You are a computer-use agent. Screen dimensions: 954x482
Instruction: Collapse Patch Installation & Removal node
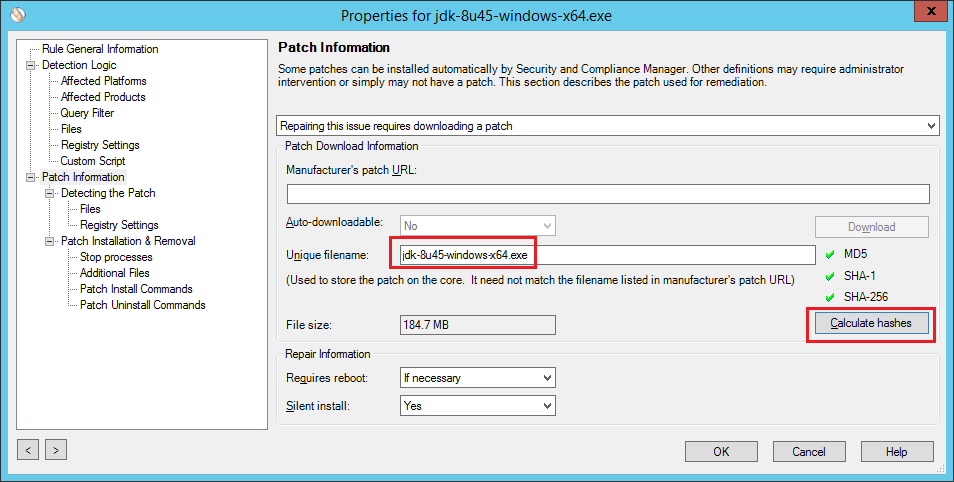point(50,241)
